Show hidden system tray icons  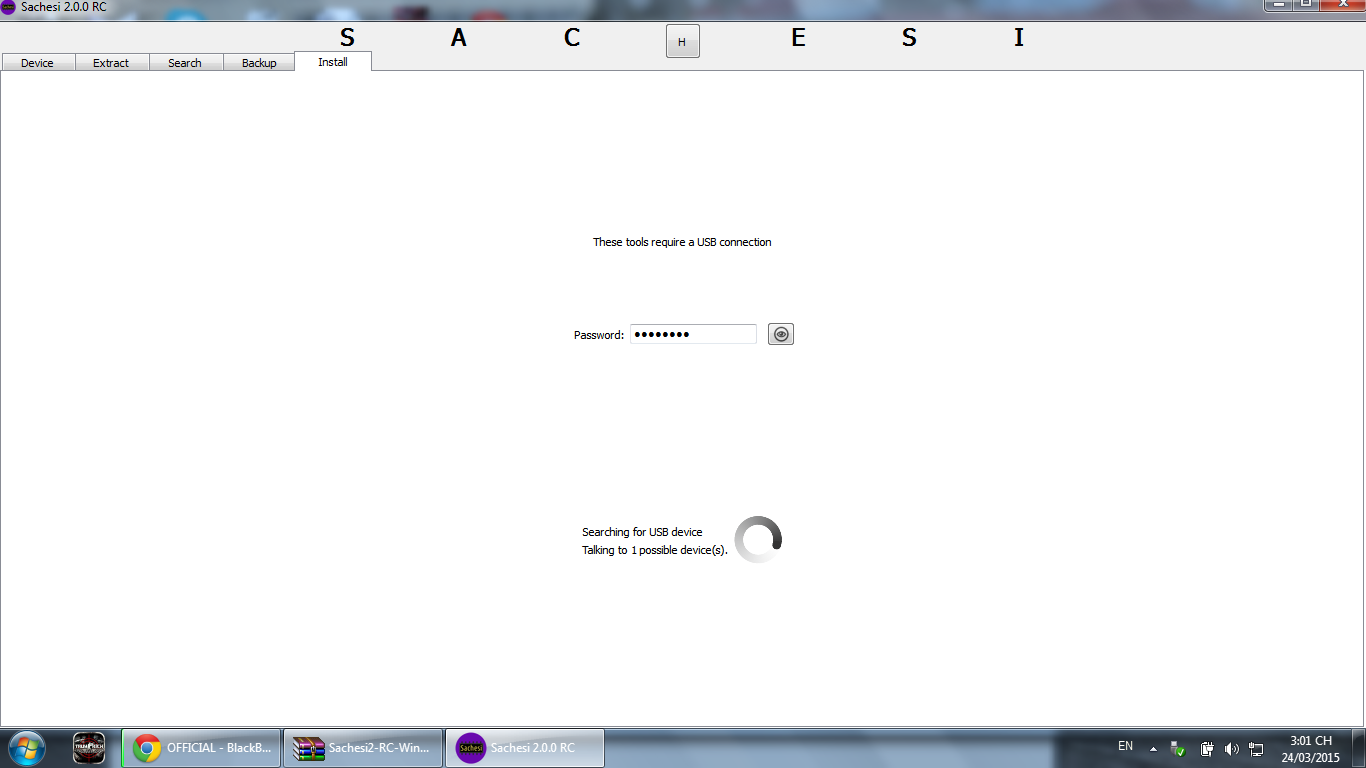click(x=1153, y=748)
